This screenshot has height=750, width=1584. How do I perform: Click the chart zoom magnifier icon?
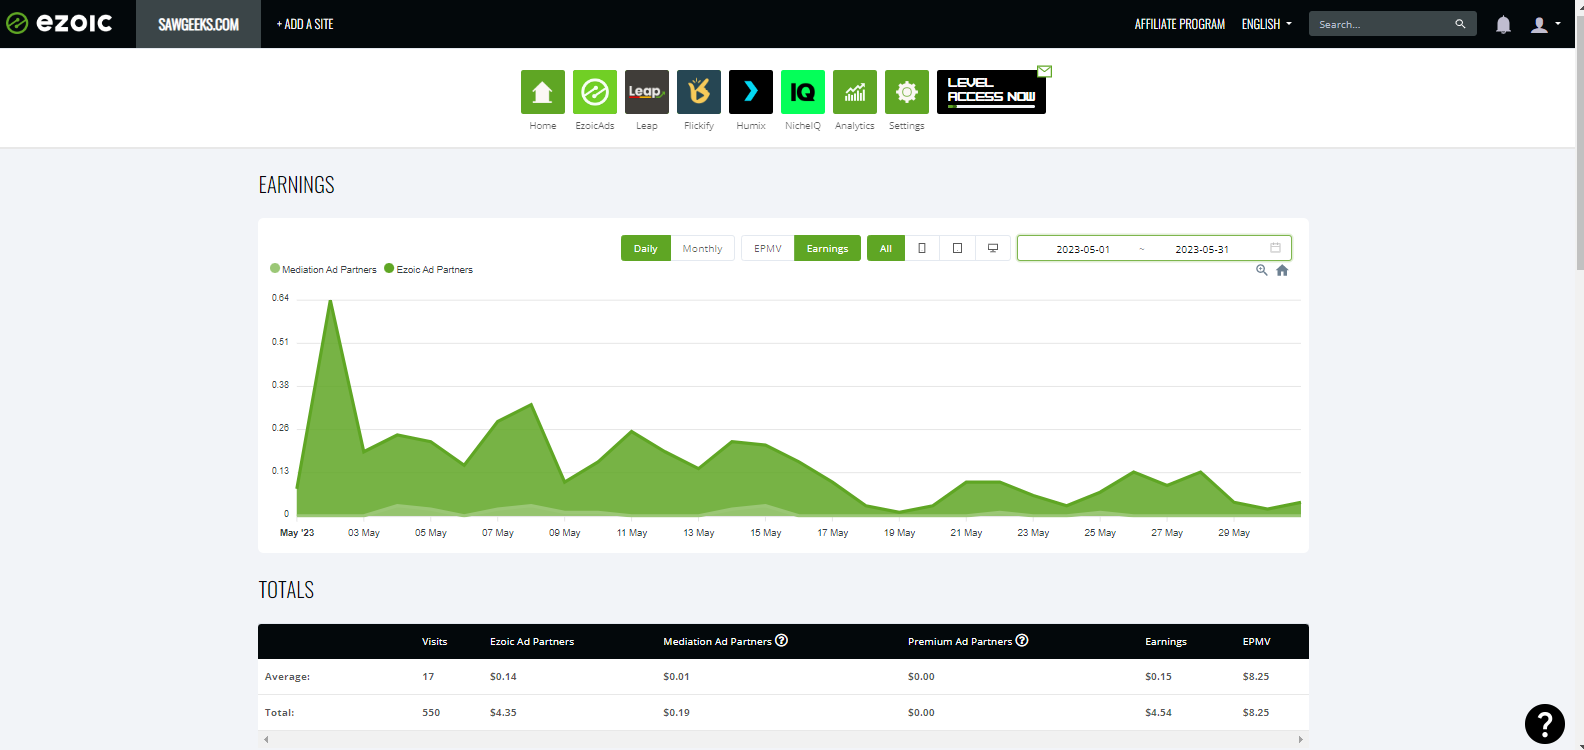[x=1262, y=270]
